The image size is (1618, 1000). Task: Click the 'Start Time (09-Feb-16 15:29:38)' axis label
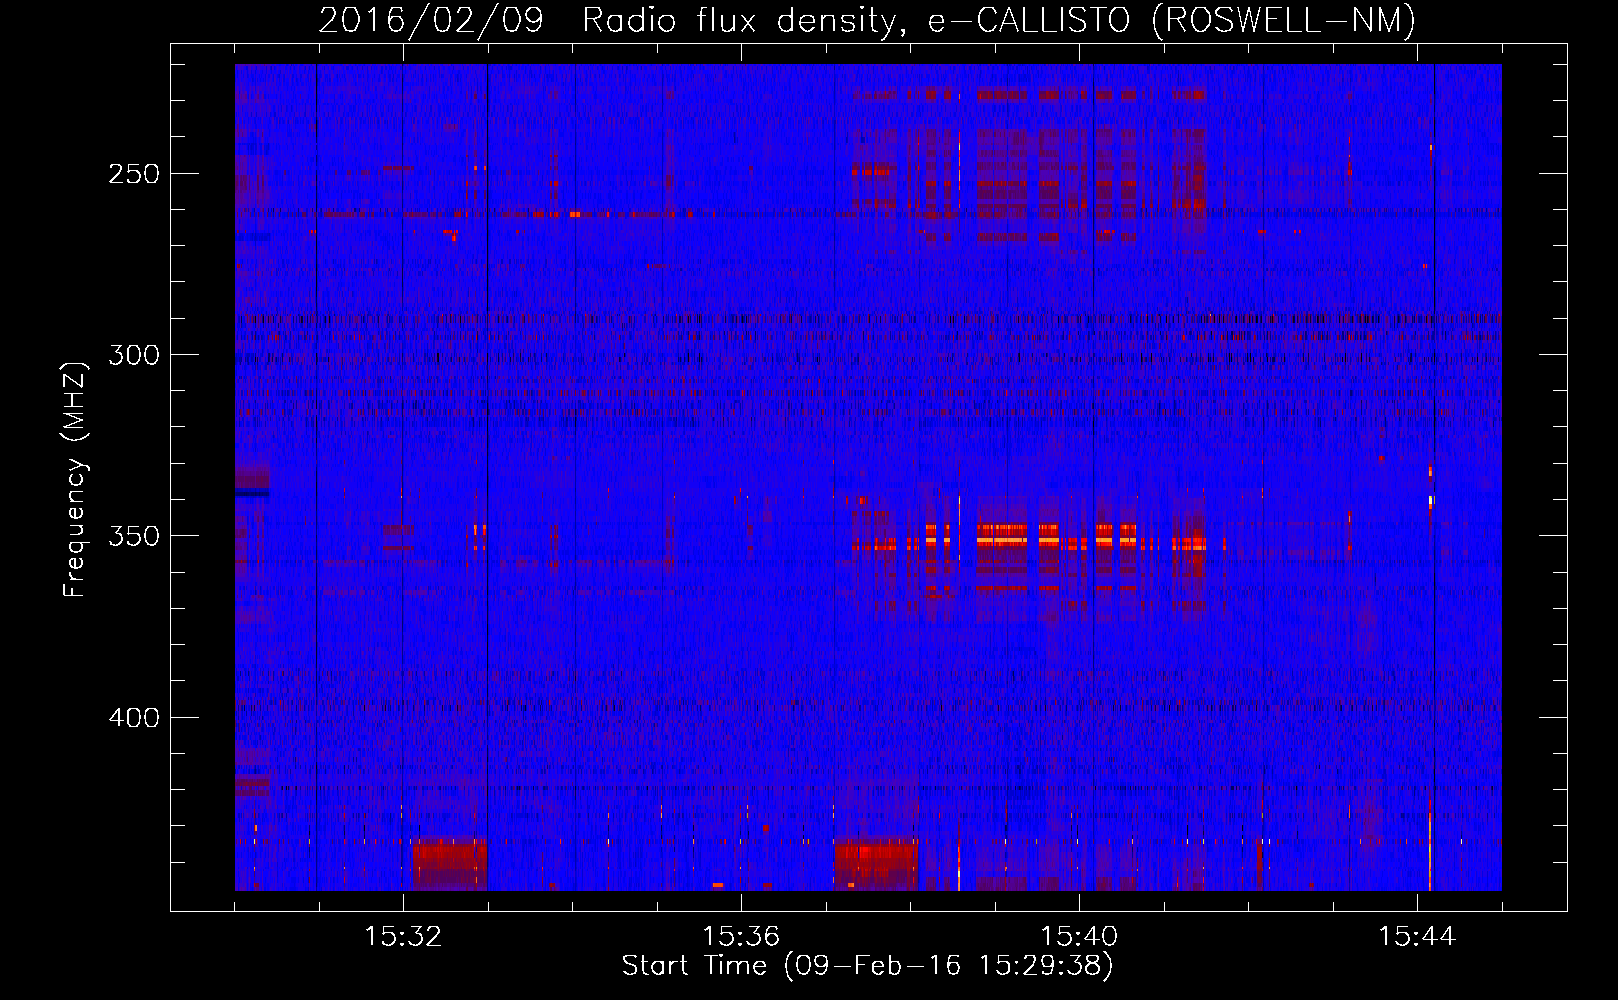pyautogui.click(x=867, y=966)
